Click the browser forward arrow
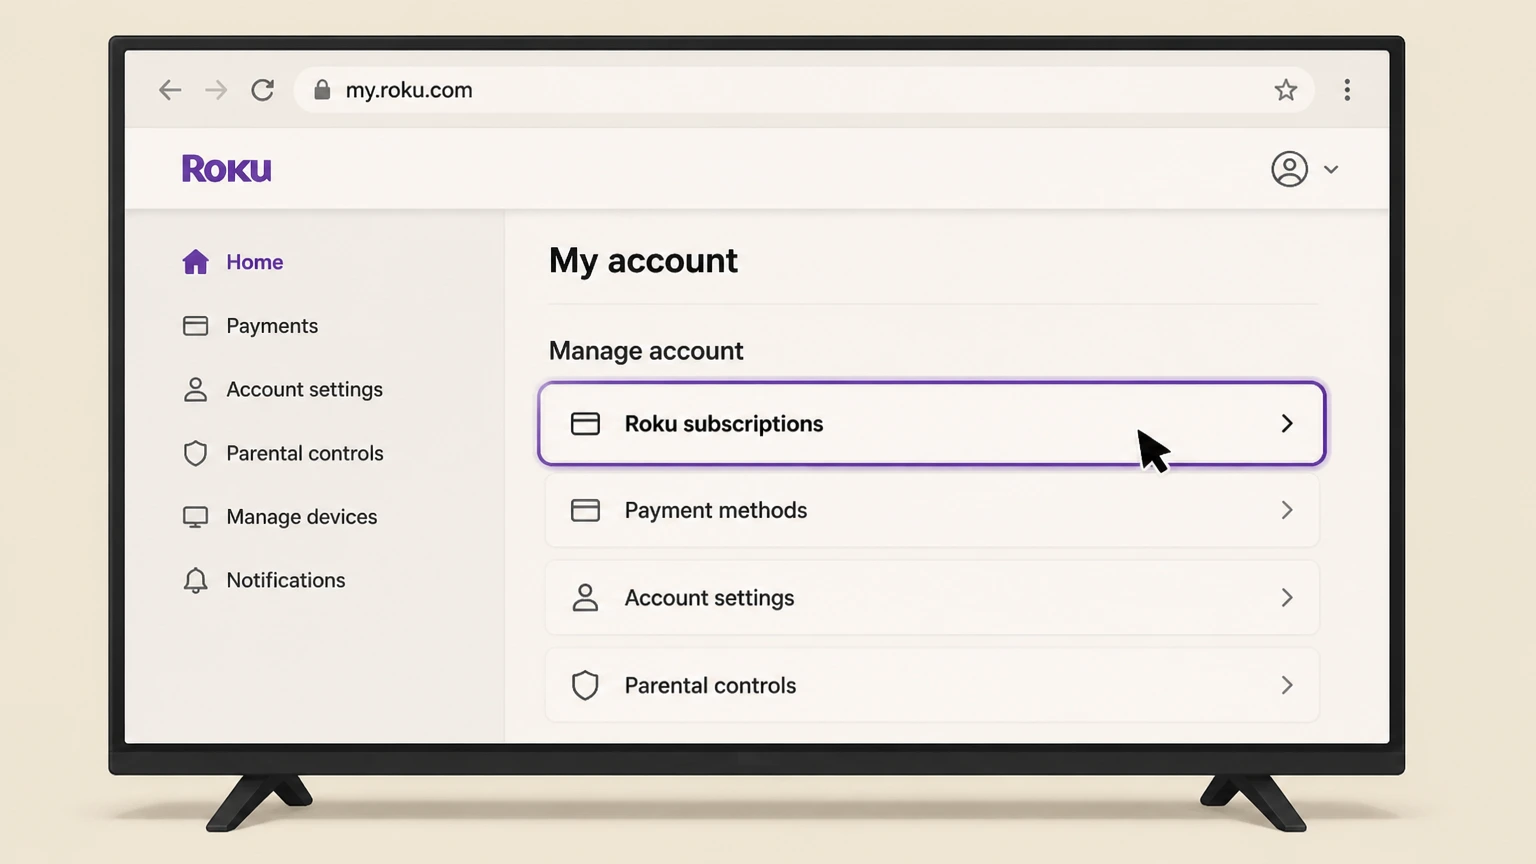1536x864 pixels. [216, 90]
